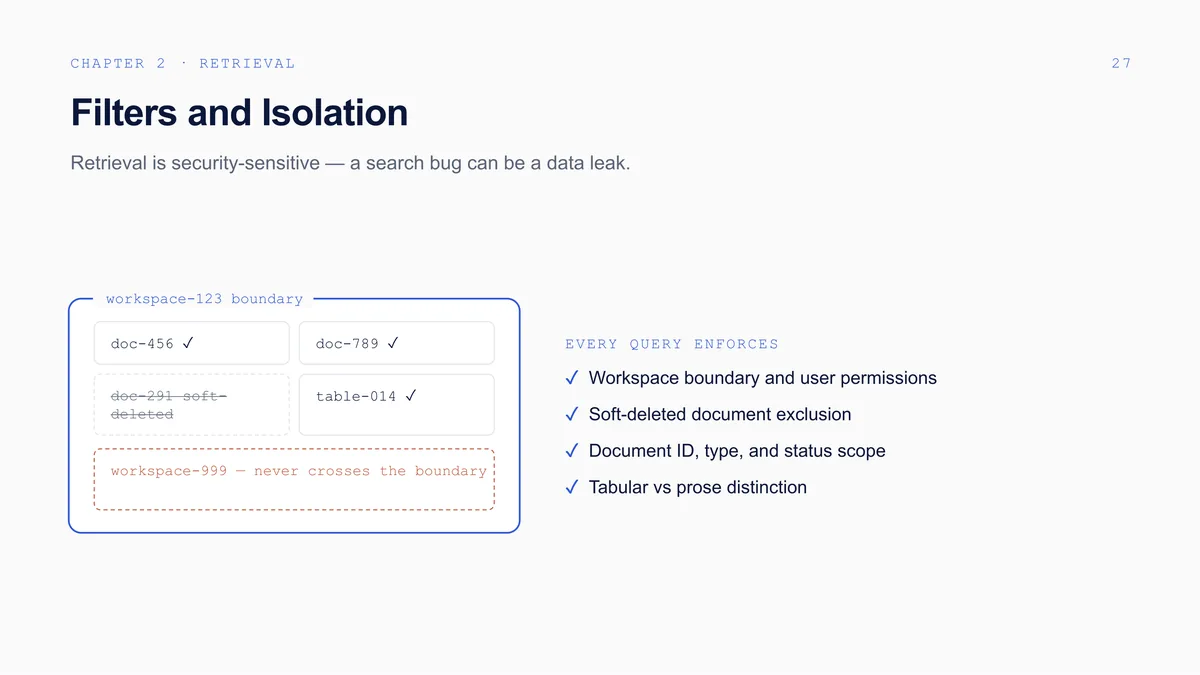Click the workspace-999 never crosses boundary box
This screenshot has width=1200, height=675.
click(x=294, y=480)
